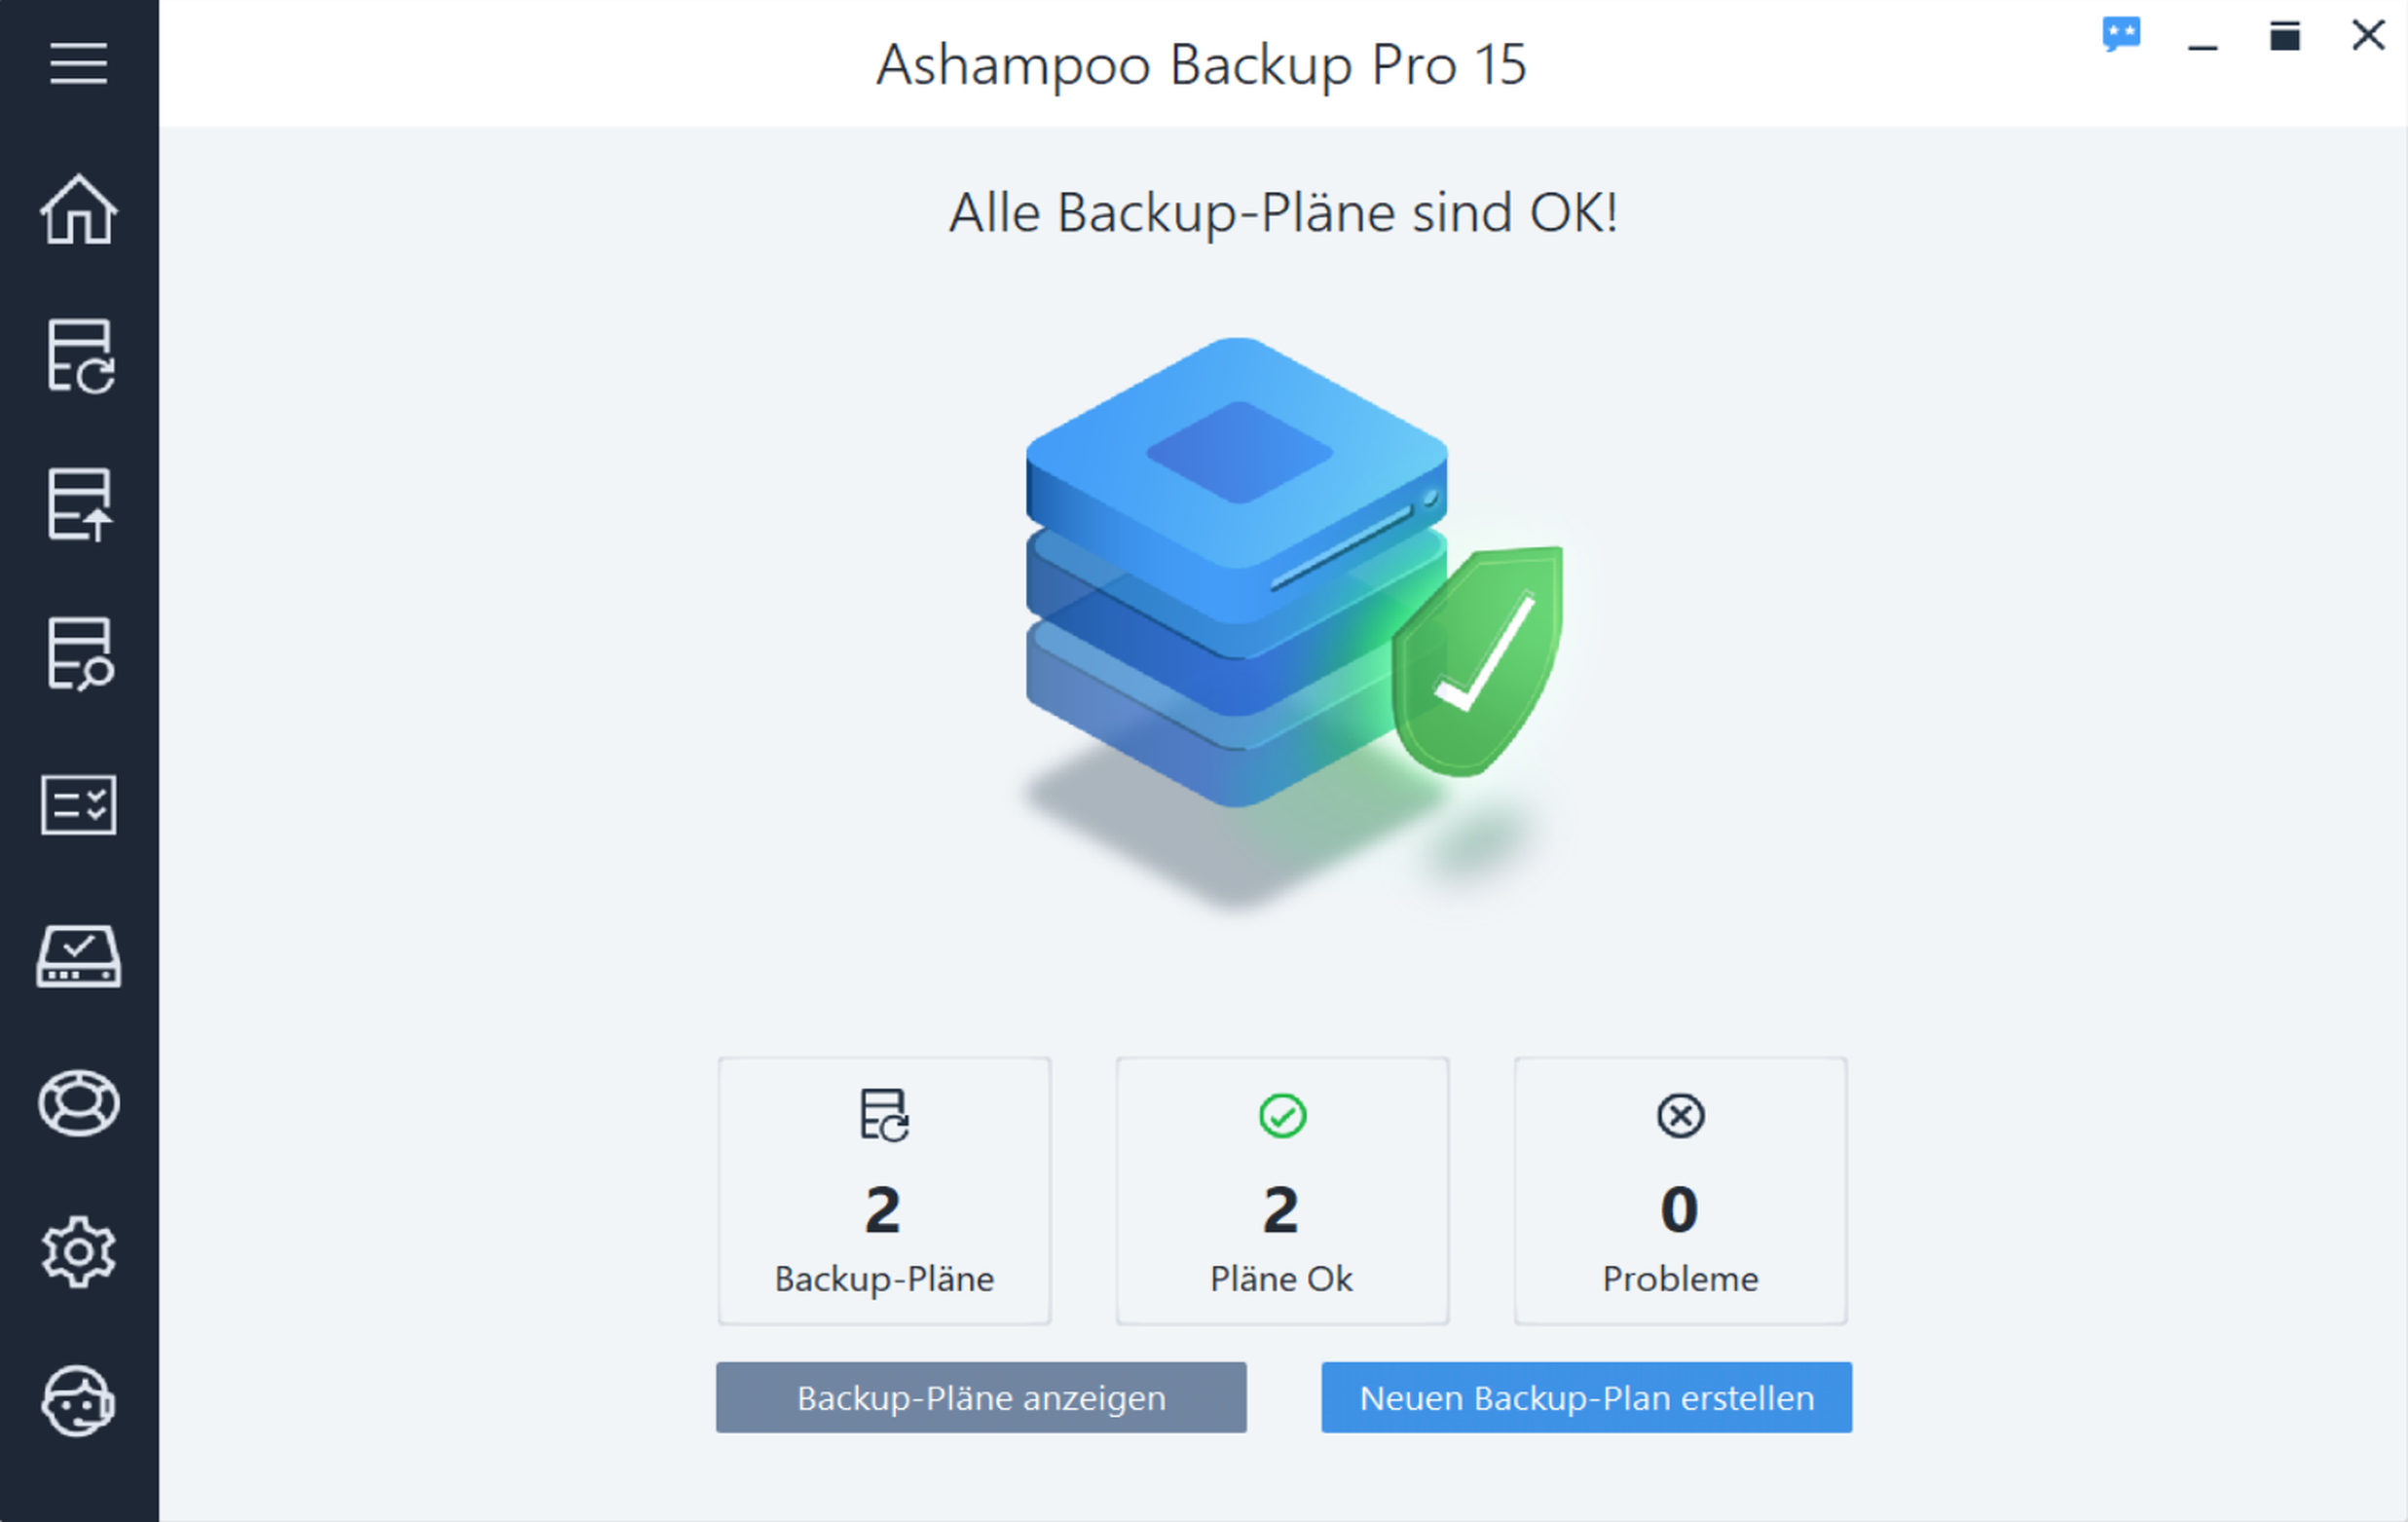Viewport: 2408px width, 1522px height.
Task: Click the Probleme X circle icon
Action: [x=1680, y=1116]
